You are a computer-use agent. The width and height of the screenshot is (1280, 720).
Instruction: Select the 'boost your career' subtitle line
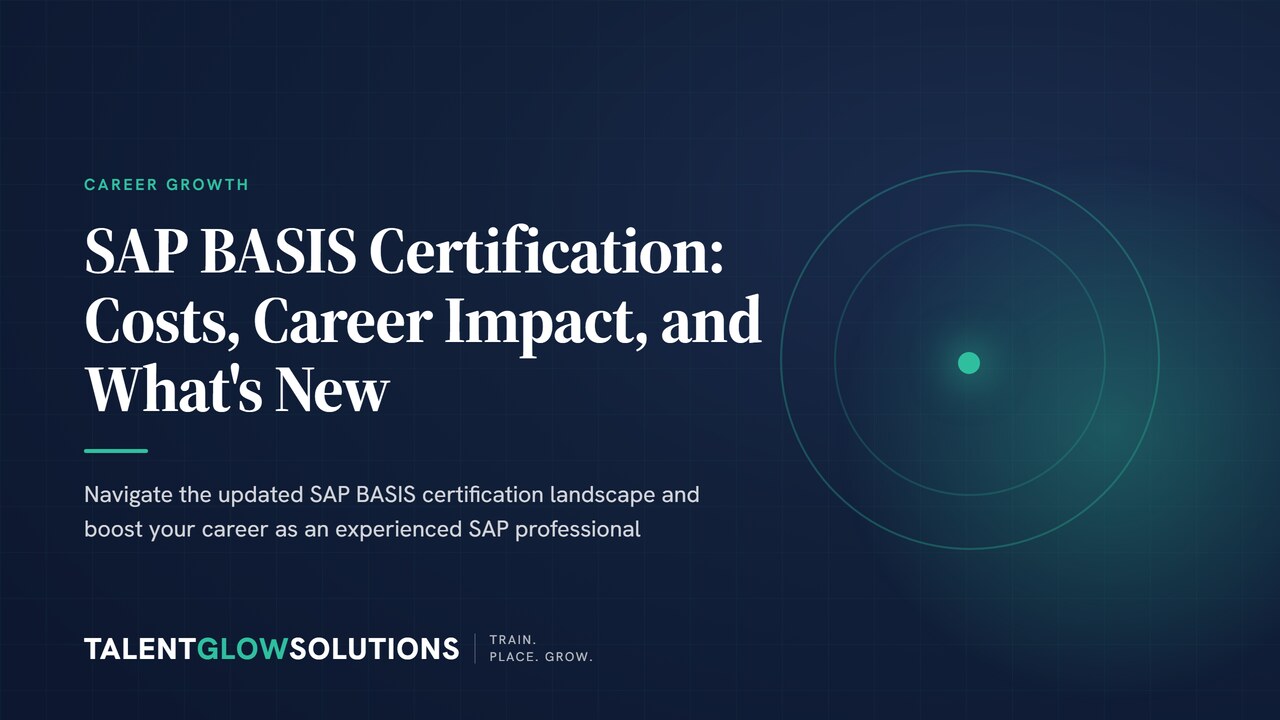[362, 529]
